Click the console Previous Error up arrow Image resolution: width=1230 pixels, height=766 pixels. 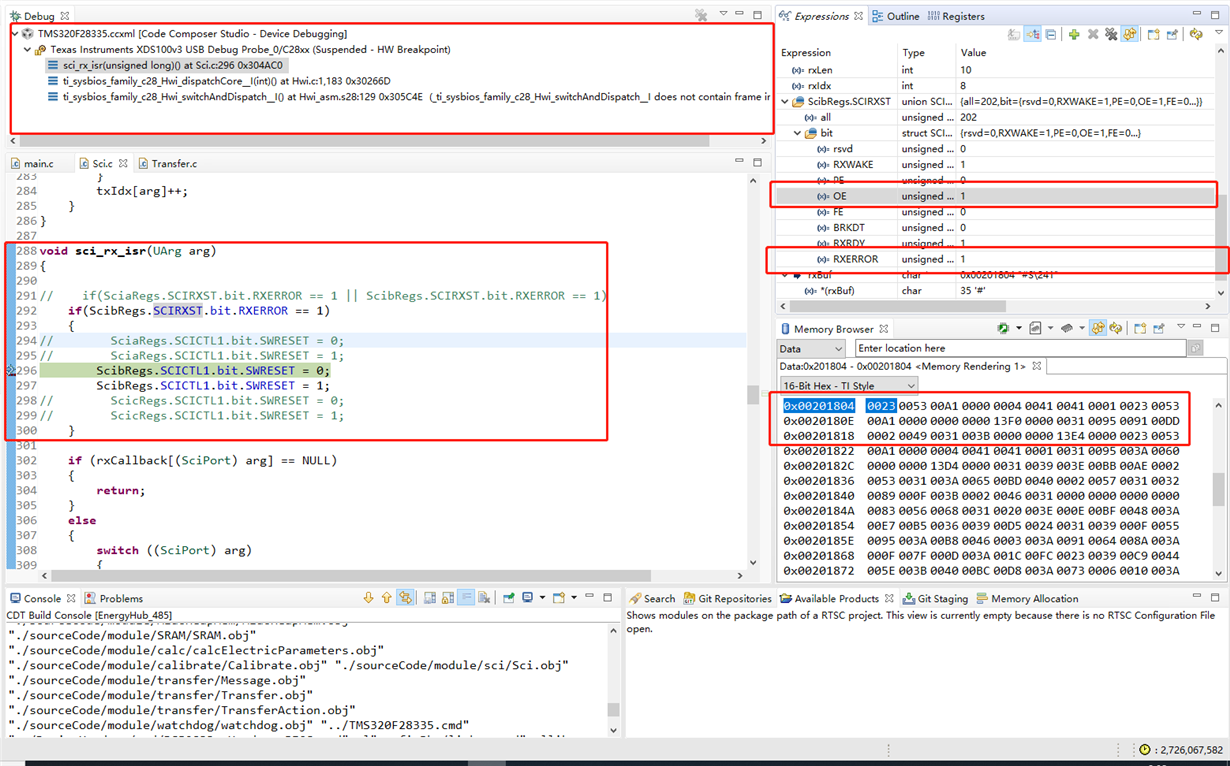pos(386,598)
